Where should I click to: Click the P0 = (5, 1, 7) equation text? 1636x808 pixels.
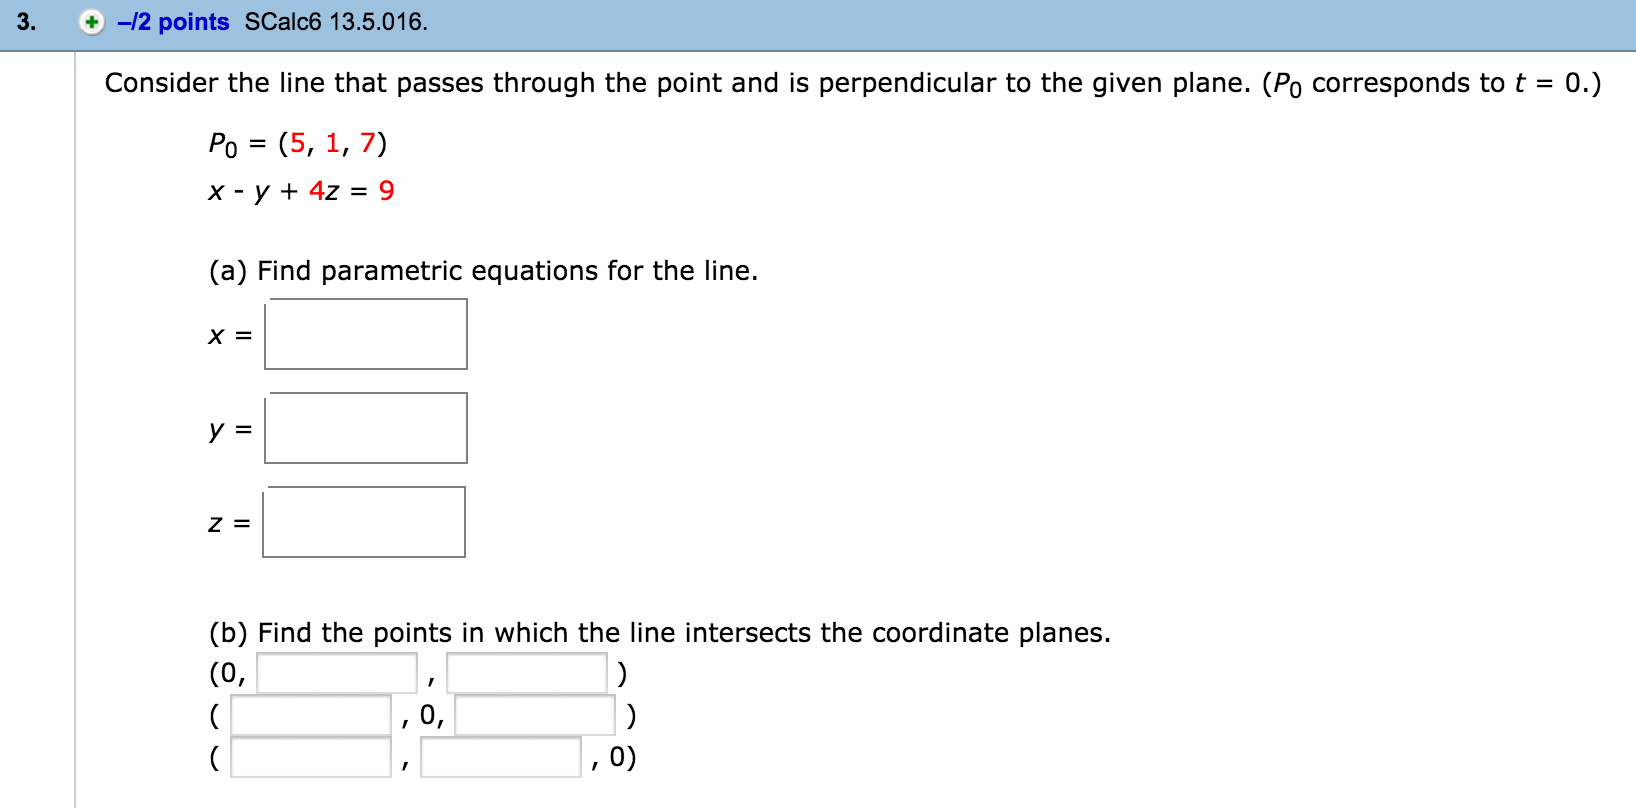pyautogui.click(x=298, y=144)
